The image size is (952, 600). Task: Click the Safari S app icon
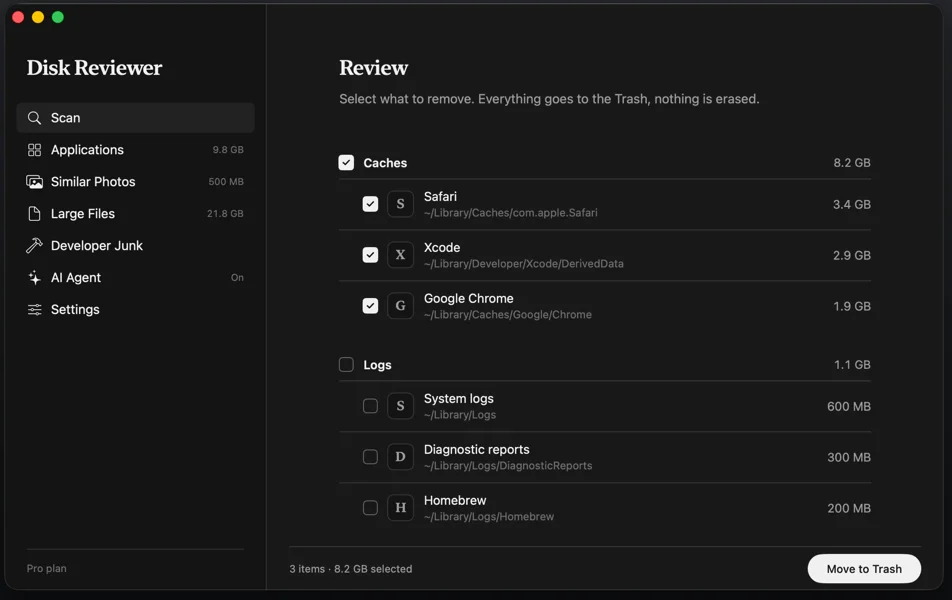click(x=400, y=204)
